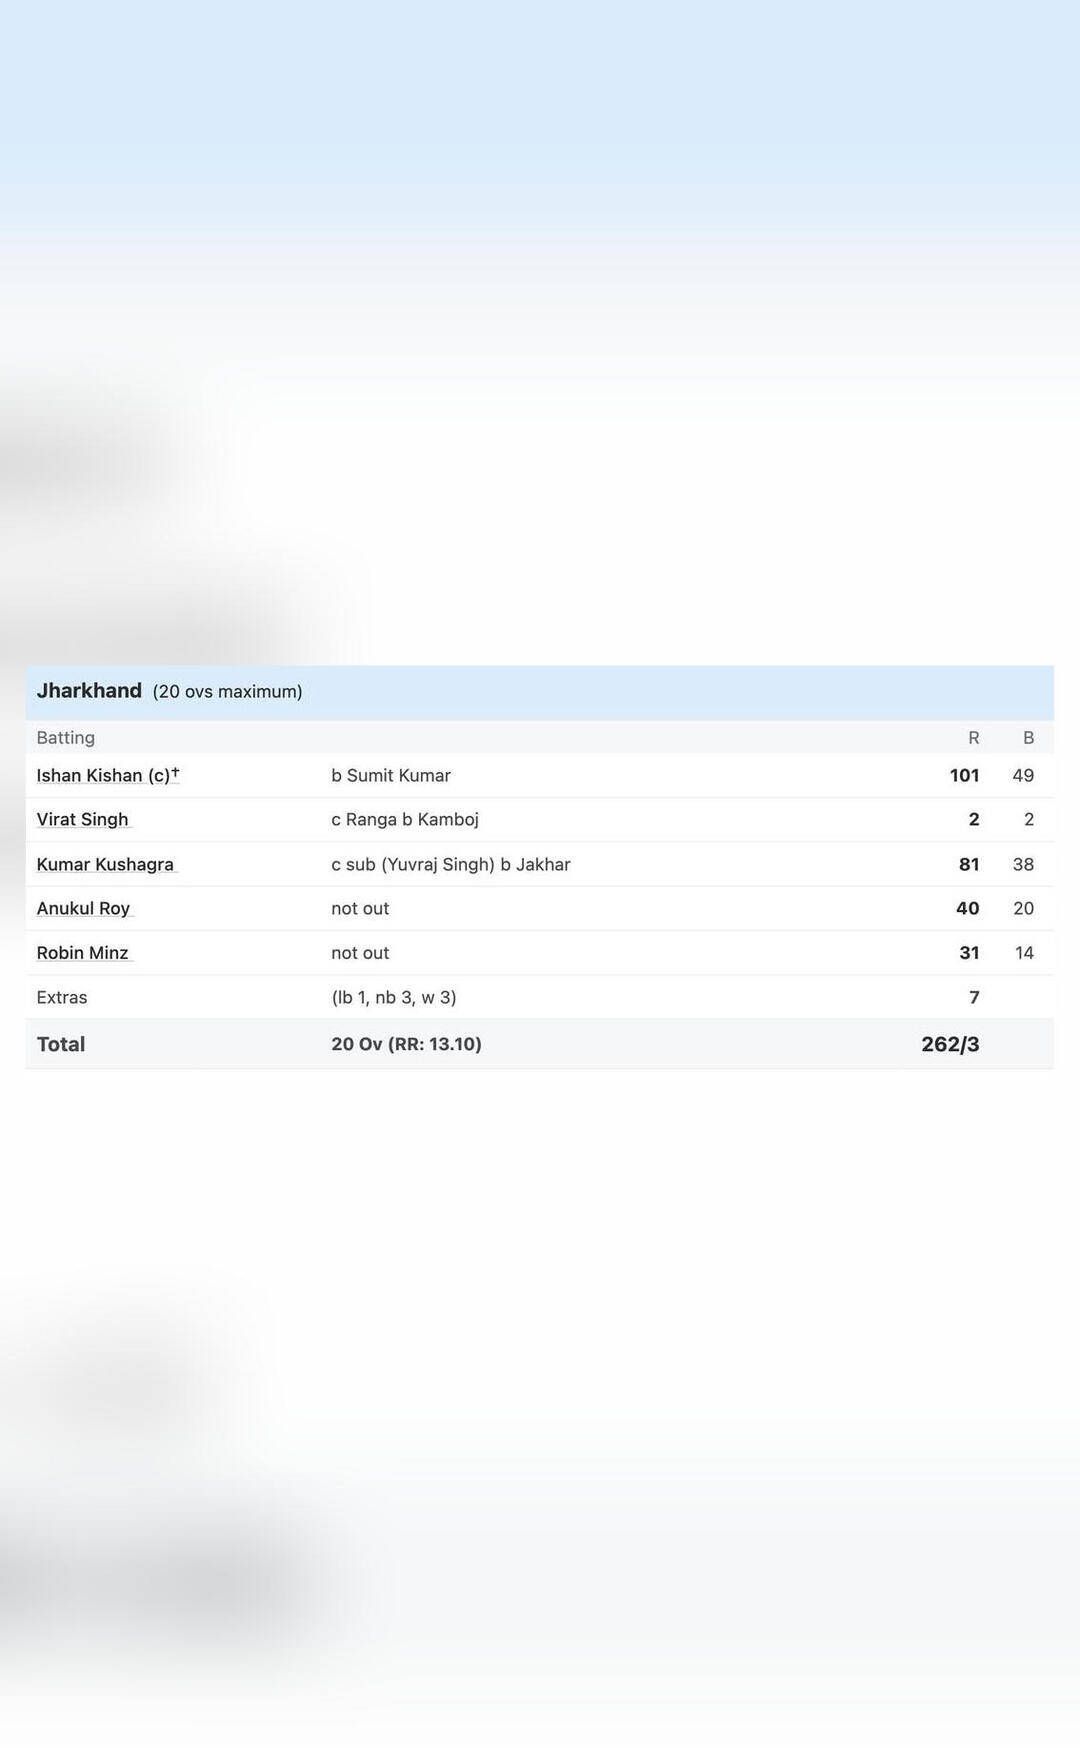
Task: Click the Extras row label
Action: (x=62, y=997)
